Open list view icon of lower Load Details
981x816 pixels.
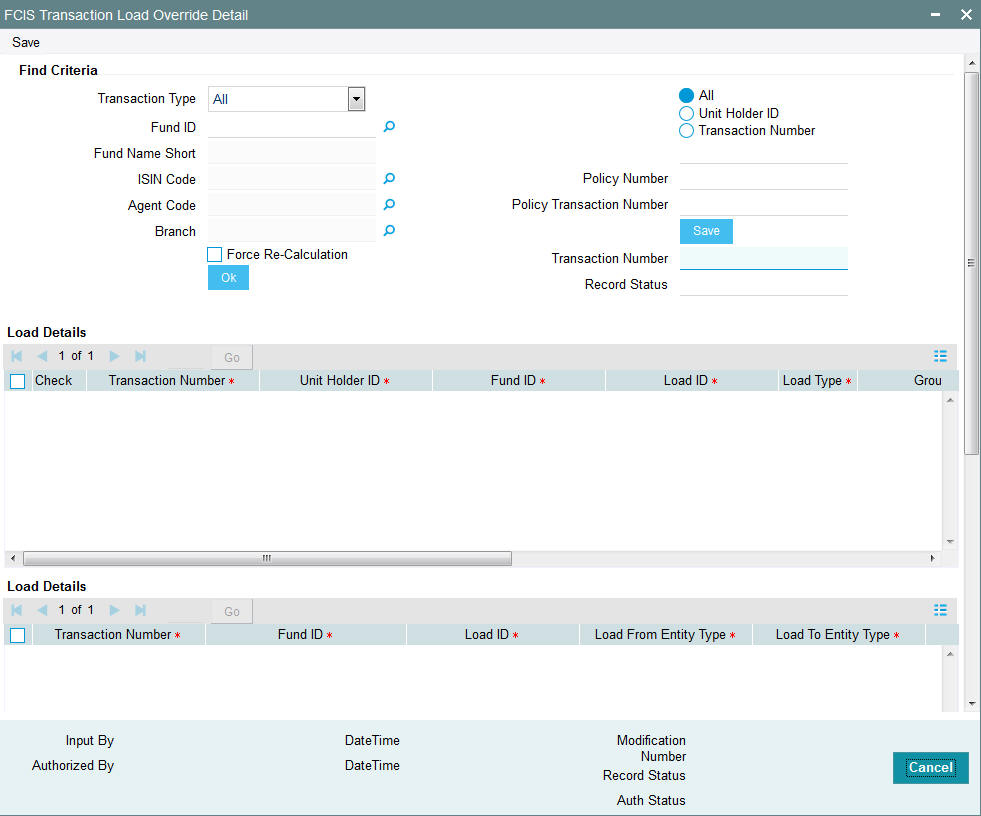940,610
